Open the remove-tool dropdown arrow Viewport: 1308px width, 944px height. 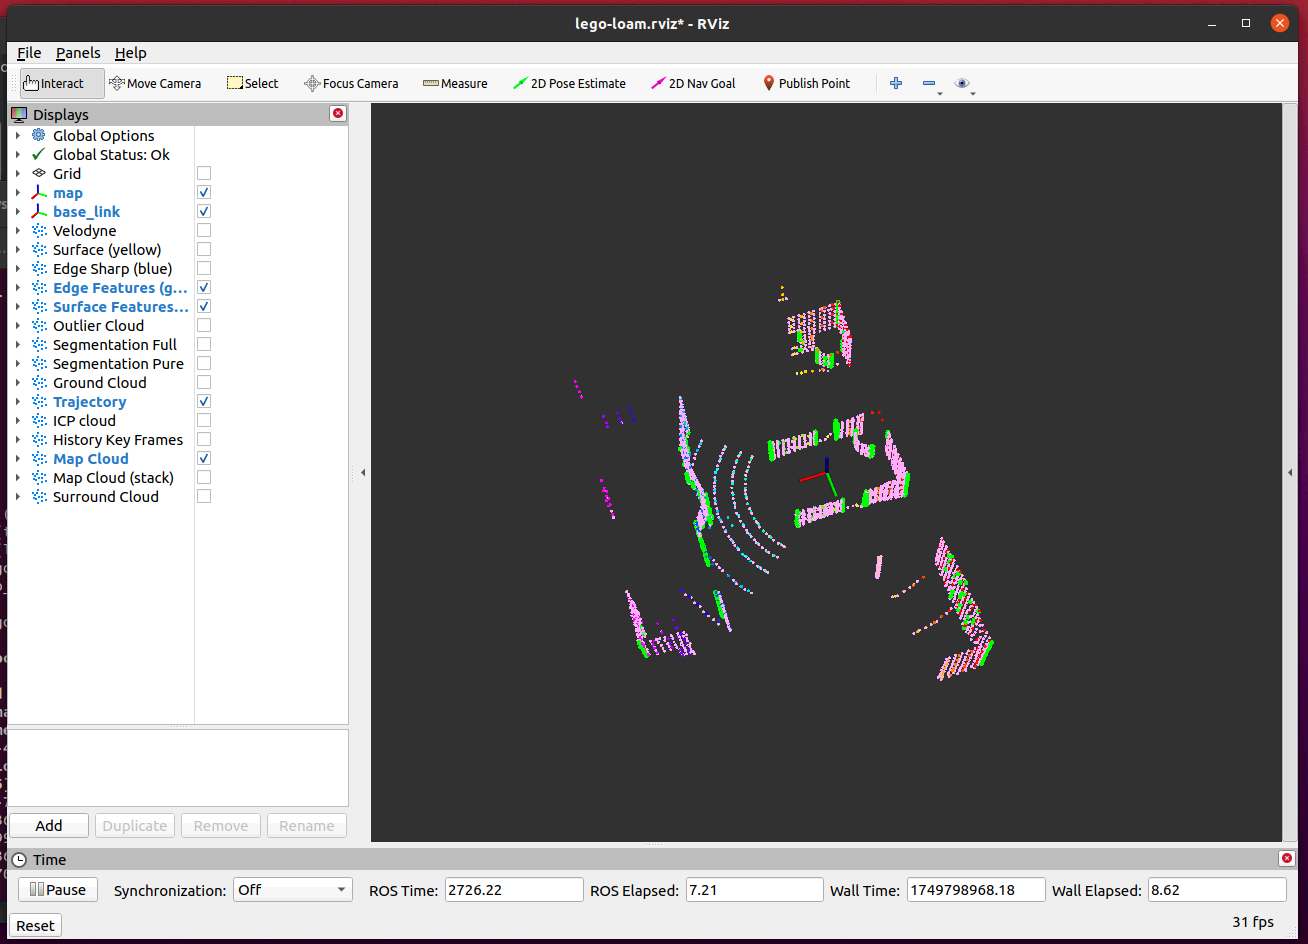940,93
